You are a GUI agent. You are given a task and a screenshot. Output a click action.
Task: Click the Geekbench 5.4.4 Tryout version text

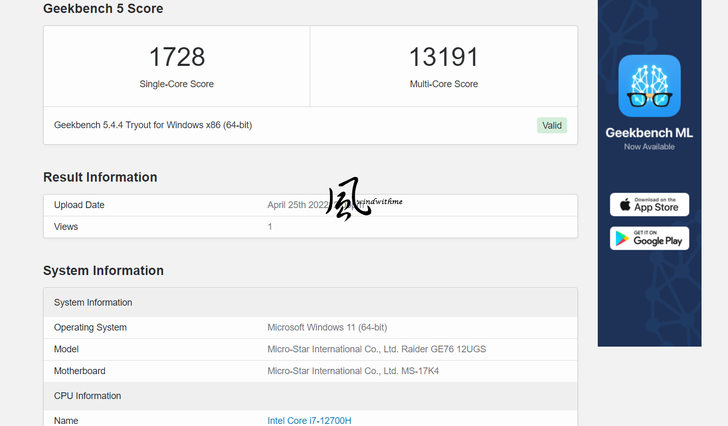pos(153,125)
